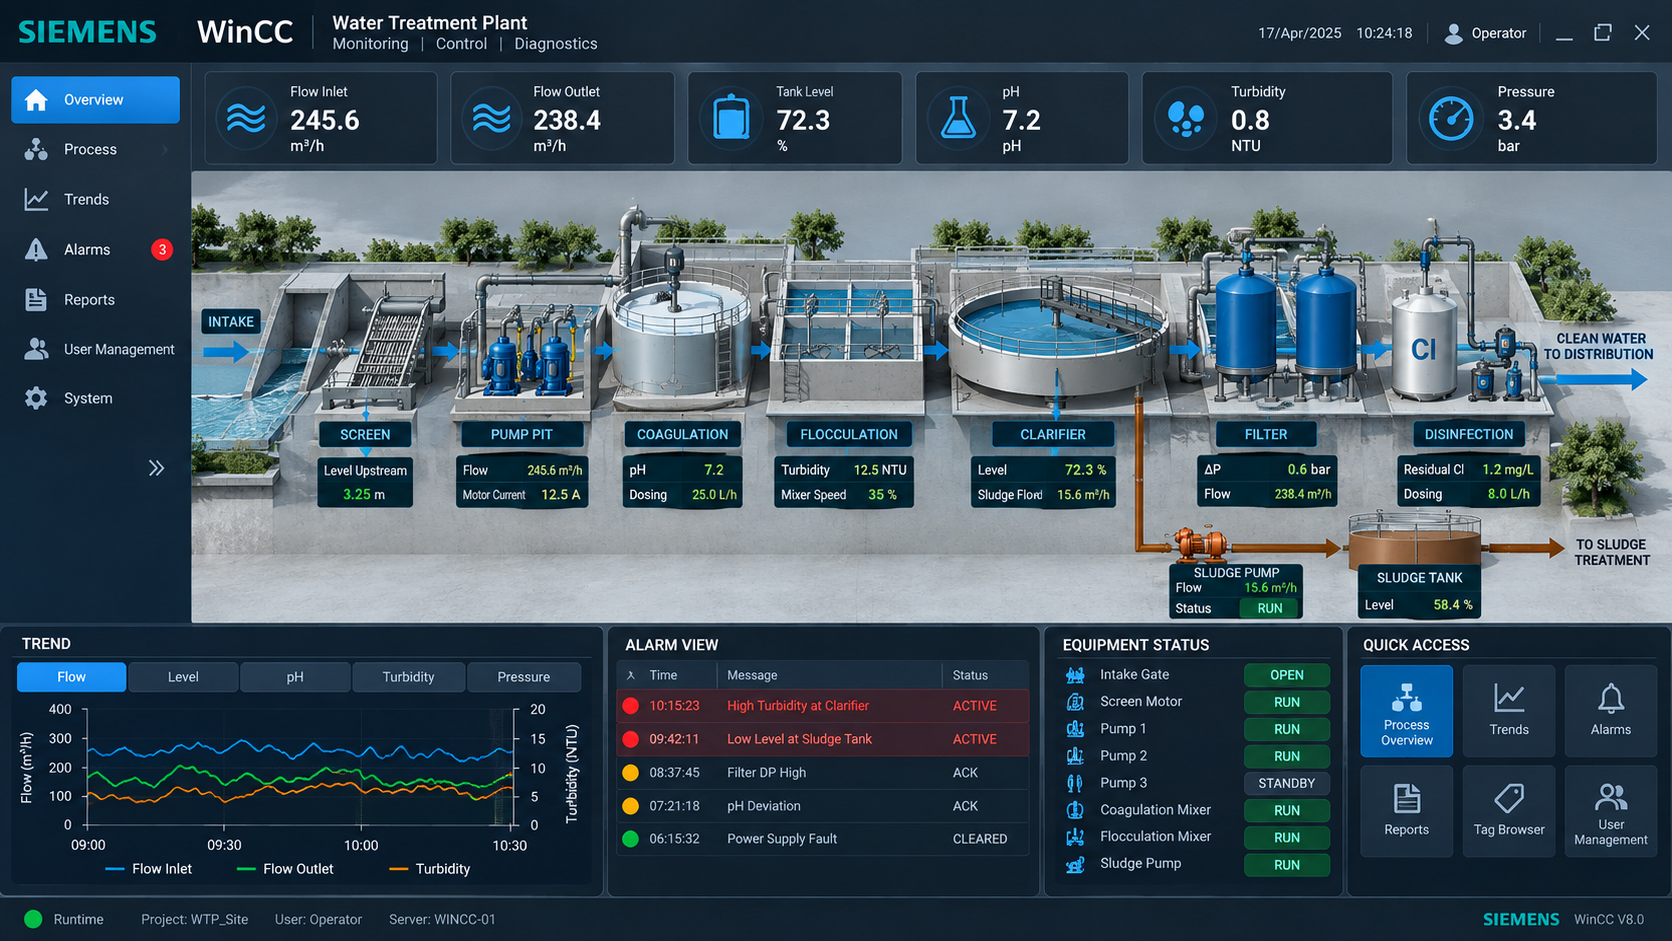
Task: Open the Alarms bell quick access tile
Action: tap(1611, 711)
